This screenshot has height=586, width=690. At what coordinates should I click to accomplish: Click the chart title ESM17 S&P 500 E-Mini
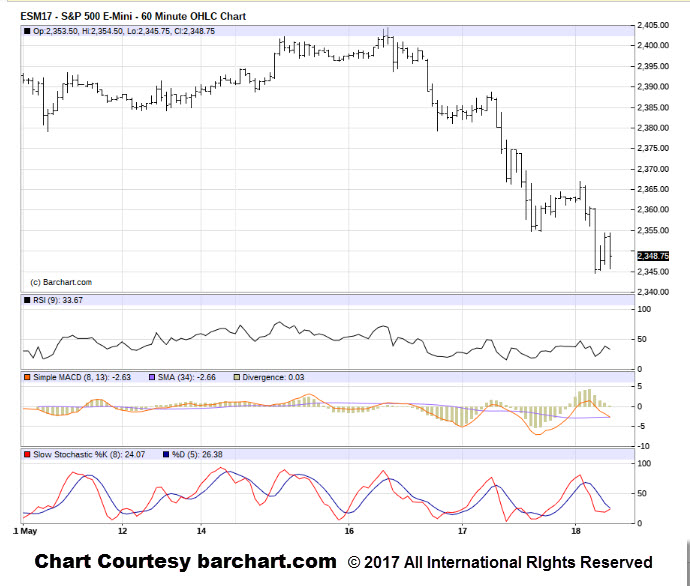pyautogui.click(x=134, y=17)
